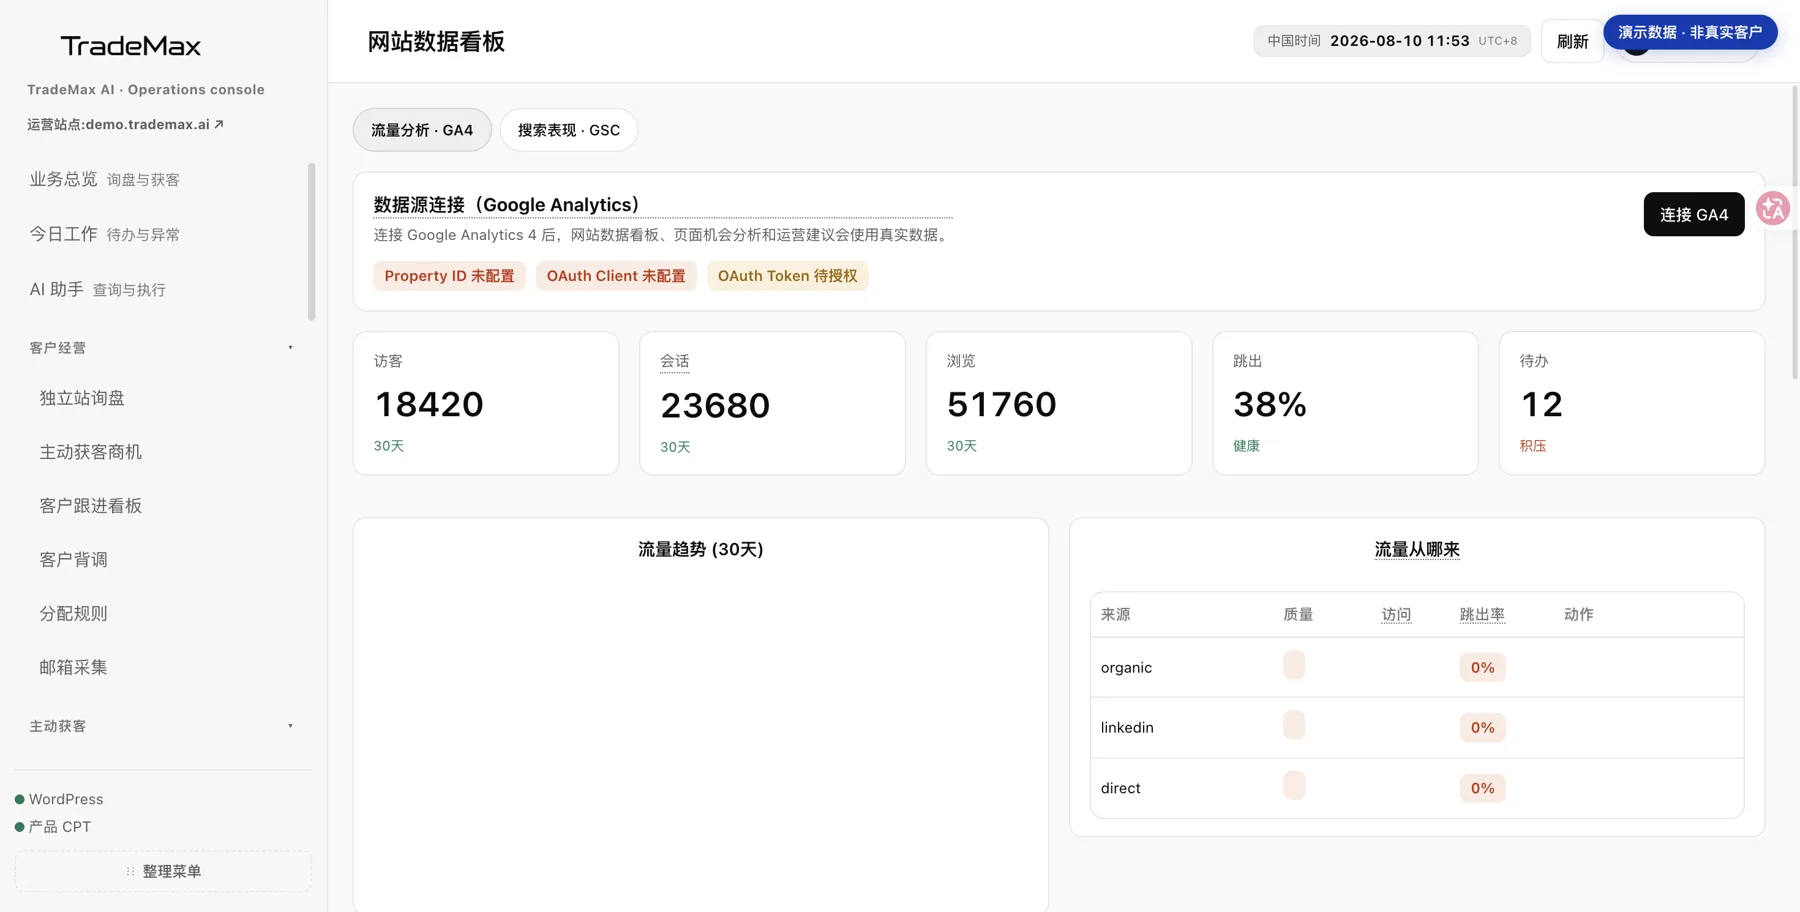
Task: Click the sidebar vertical scrollbar
Action: pos(311,242)
